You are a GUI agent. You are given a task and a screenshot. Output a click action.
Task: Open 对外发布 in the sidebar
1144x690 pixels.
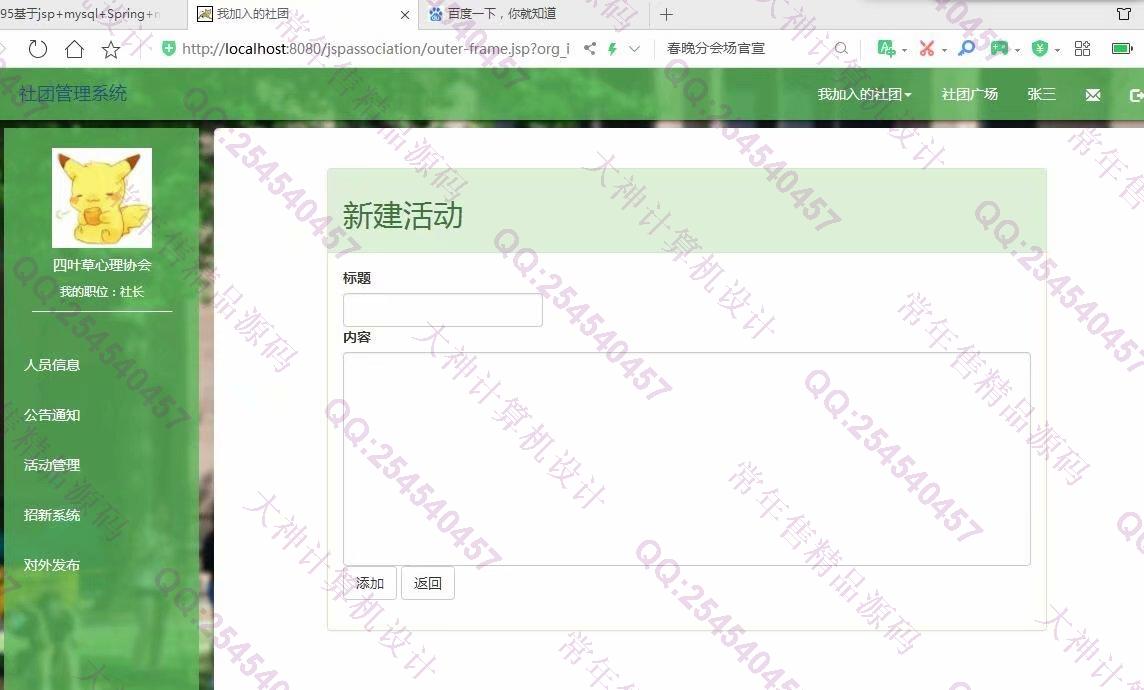pyautogui.click(x=52, y=565)
